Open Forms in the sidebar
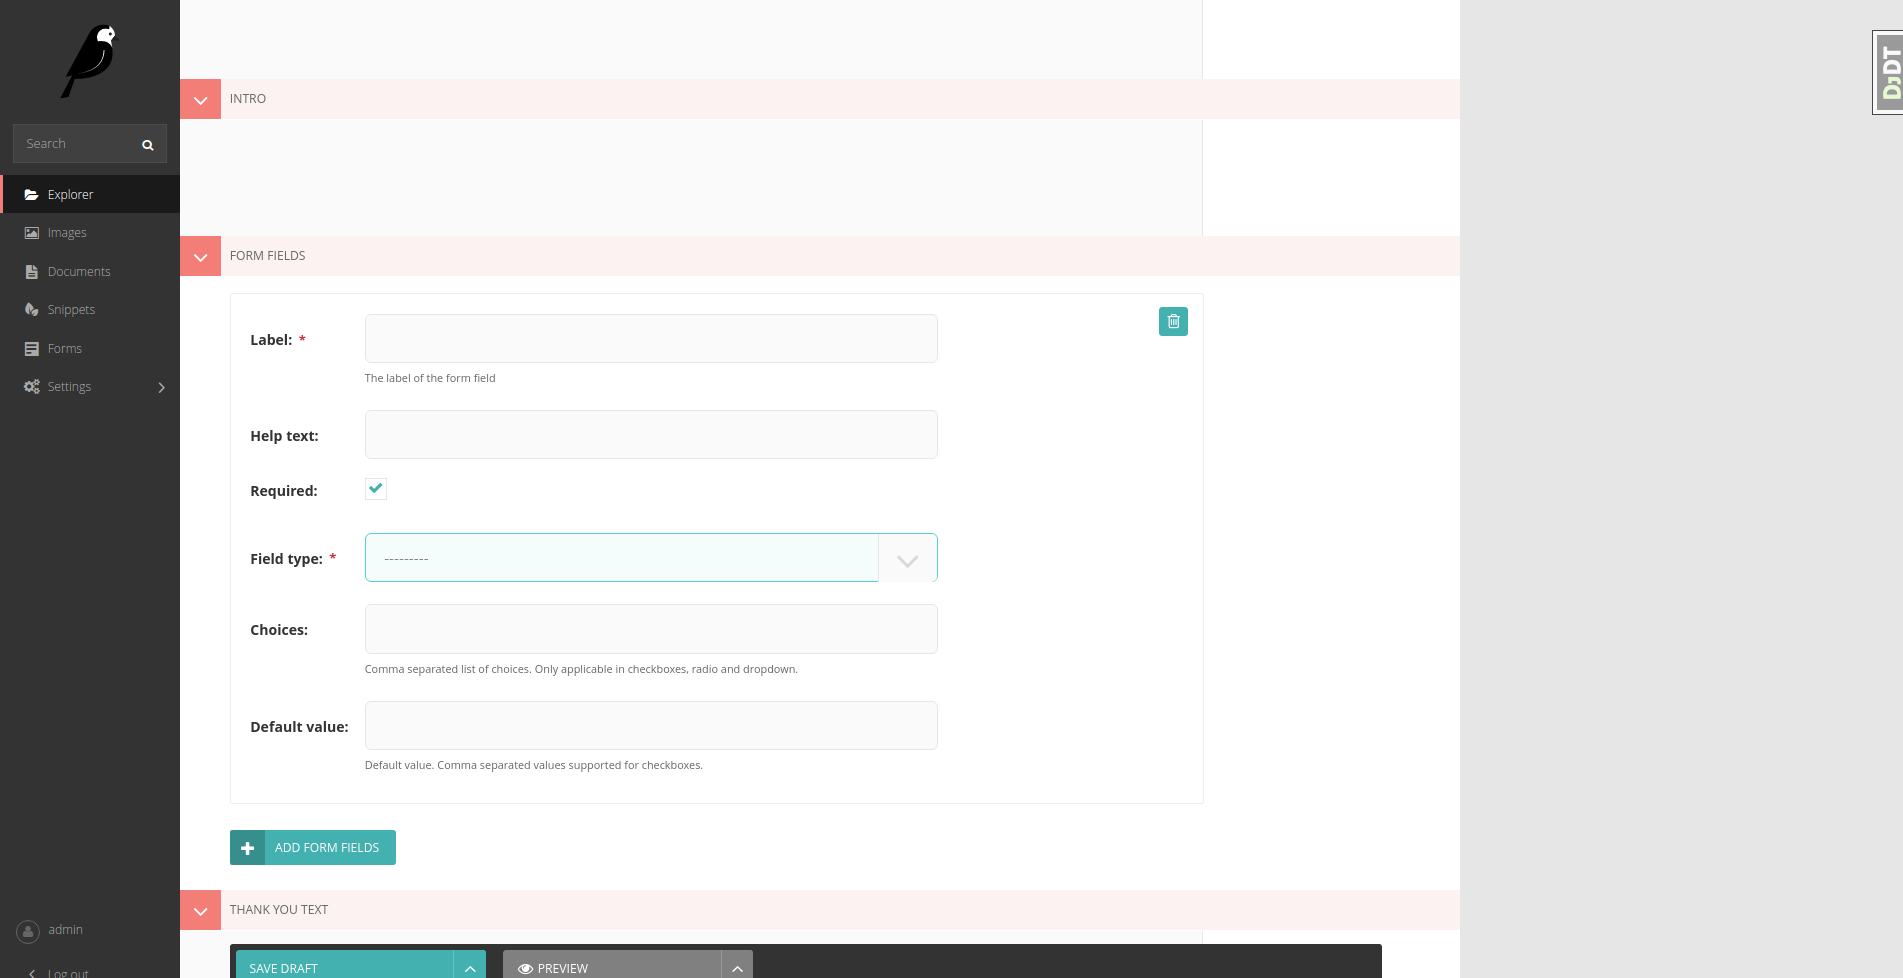 click(90, 349)
